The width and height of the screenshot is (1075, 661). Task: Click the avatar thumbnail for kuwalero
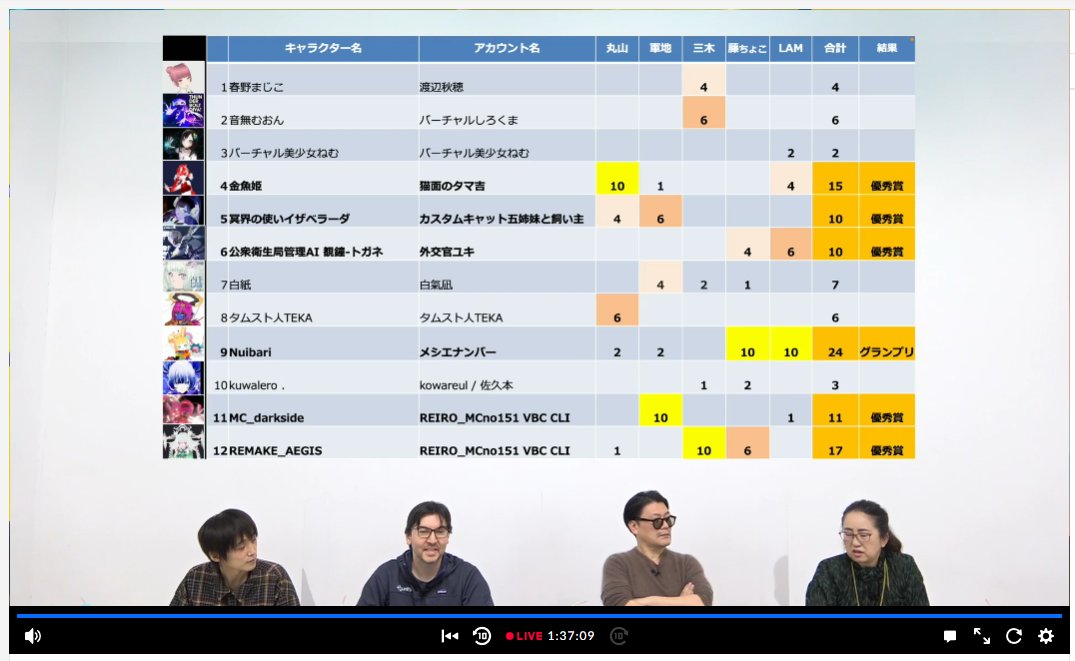click(184, 377)
